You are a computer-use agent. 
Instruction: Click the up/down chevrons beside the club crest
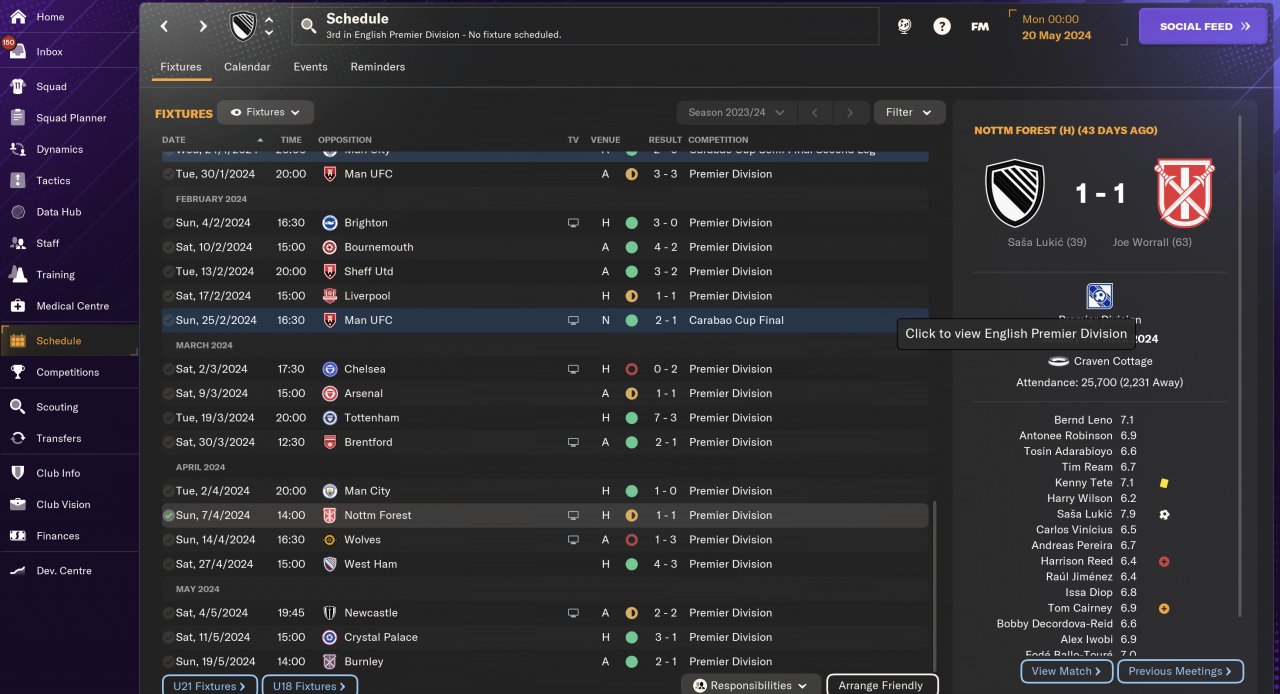pyautogui.click(x=268, y=26)
